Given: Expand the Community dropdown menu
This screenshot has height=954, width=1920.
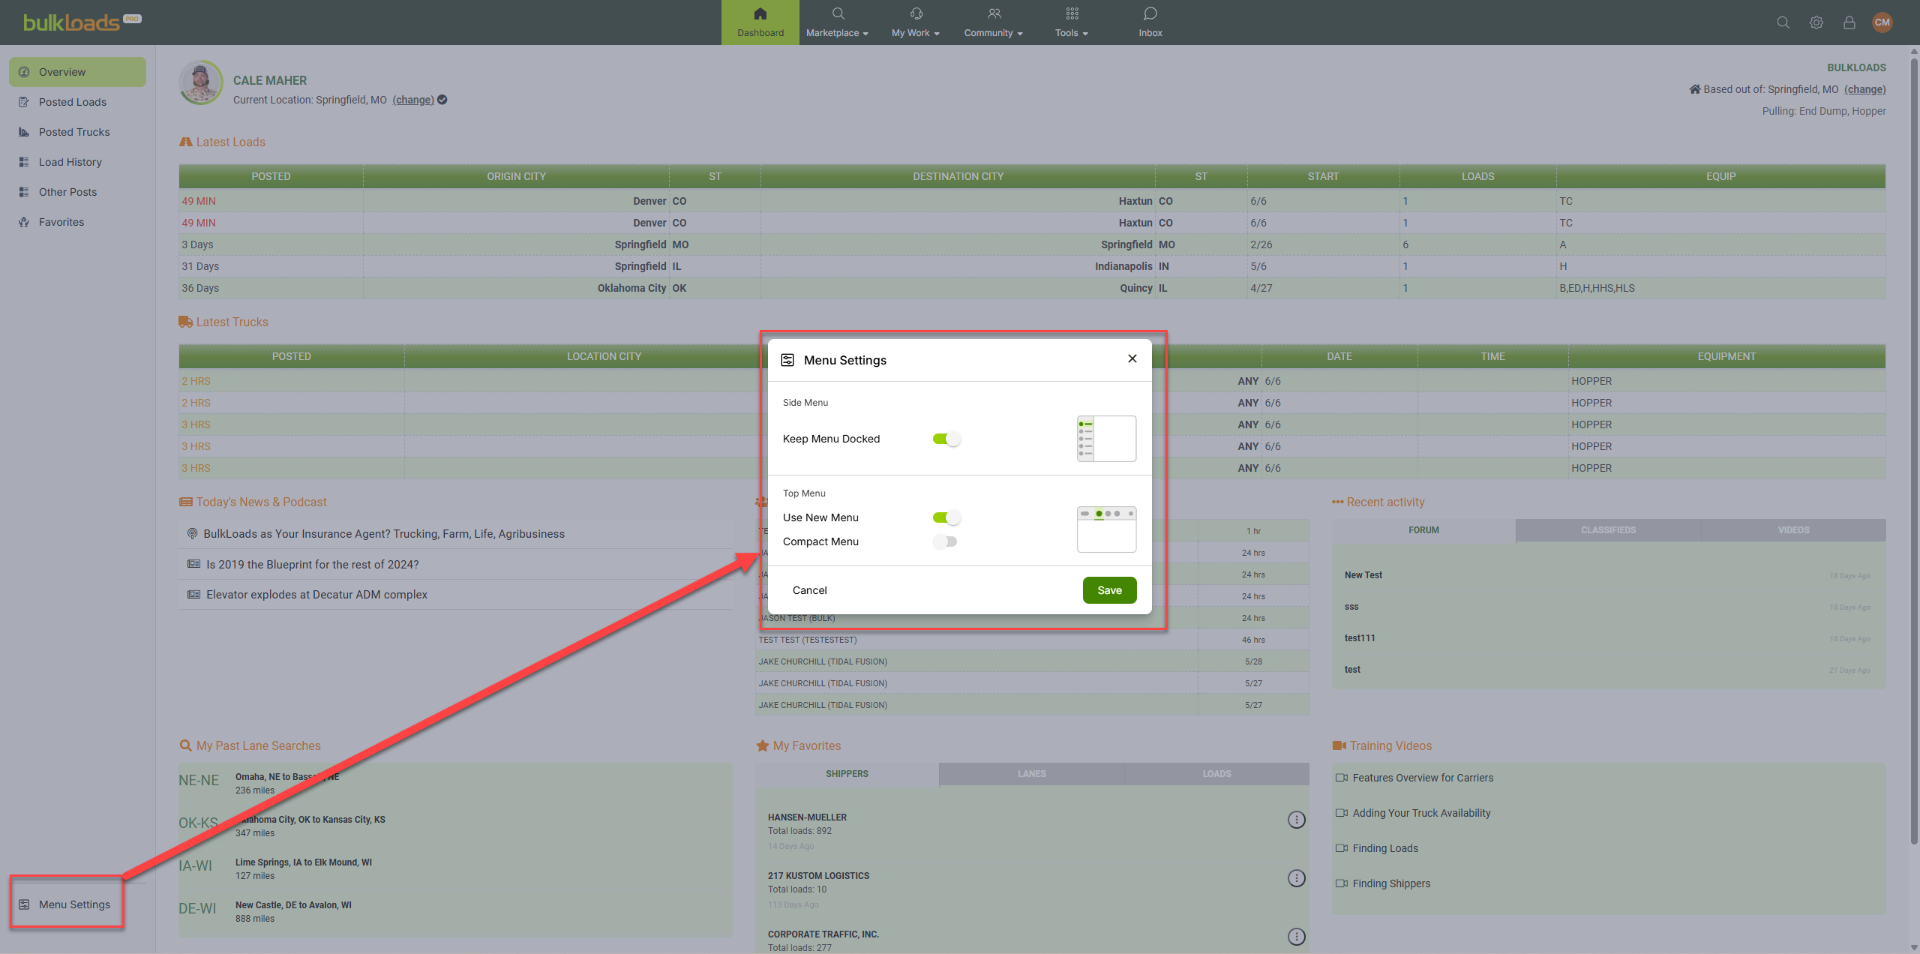Looking at the screenshot, I should (993, 22).
